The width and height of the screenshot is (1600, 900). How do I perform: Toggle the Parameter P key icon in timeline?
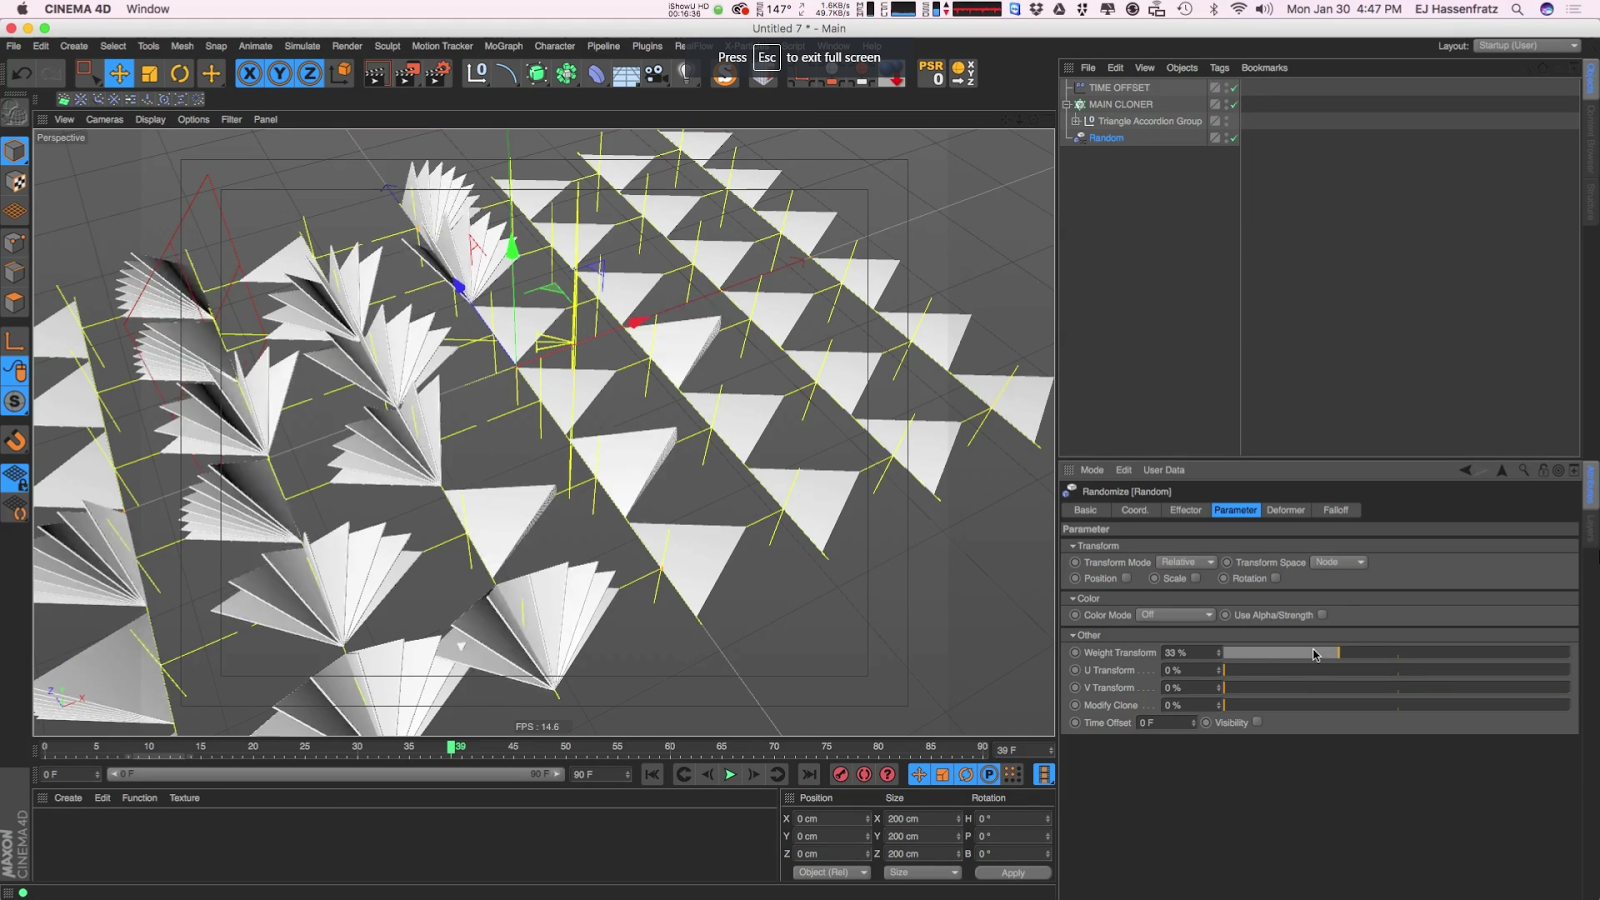point(989,774)
